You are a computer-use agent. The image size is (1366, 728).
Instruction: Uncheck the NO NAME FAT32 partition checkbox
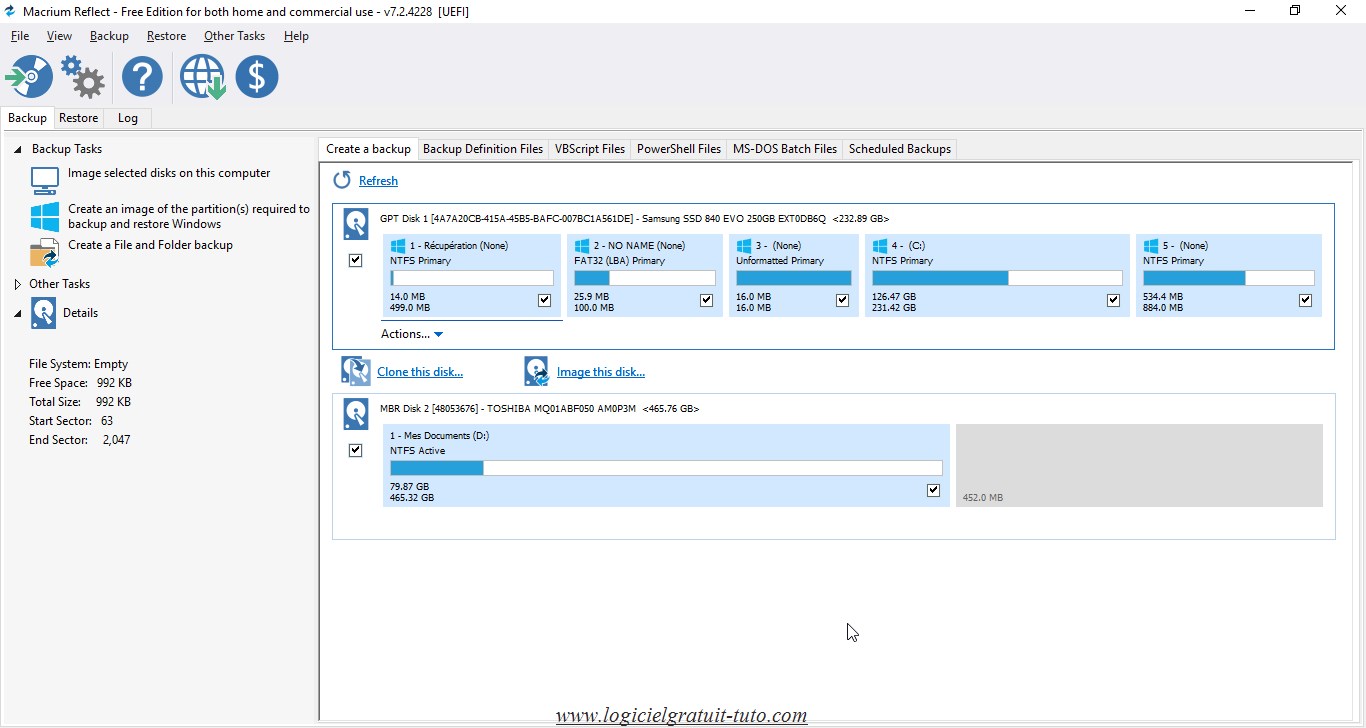click(x=706, y=300)
